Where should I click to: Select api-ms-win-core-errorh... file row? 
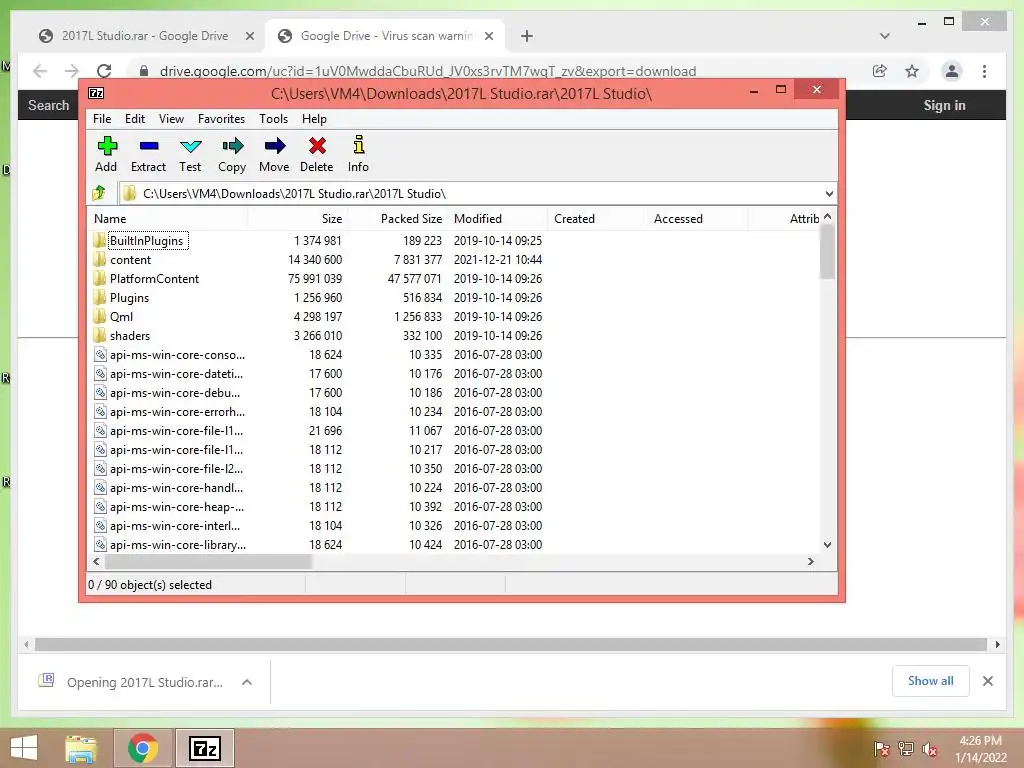coord(453,411)
